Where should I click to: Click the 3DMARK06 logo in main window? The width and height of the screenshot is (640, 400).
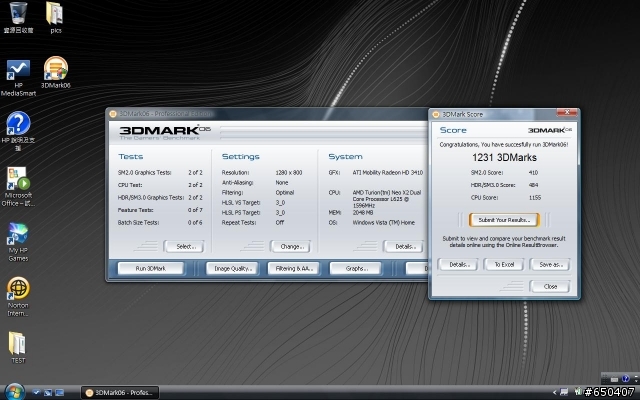click(x=165, y=130)
